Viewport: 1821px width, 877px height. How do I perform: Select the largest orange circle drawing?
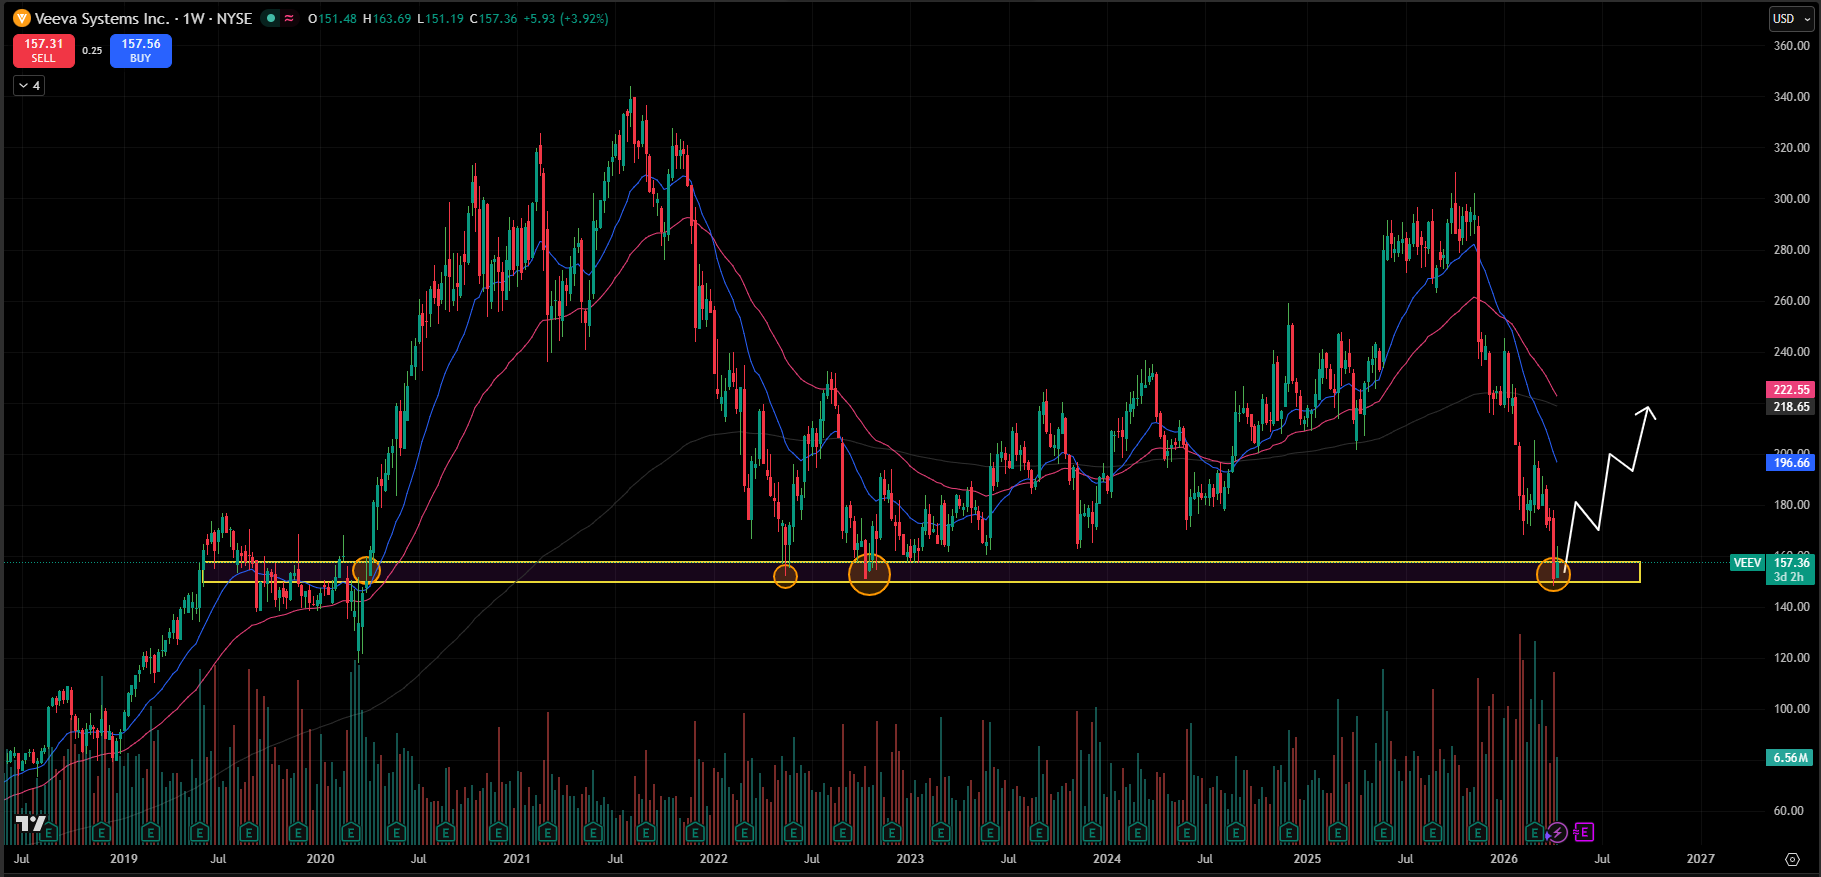click(869, 574)
